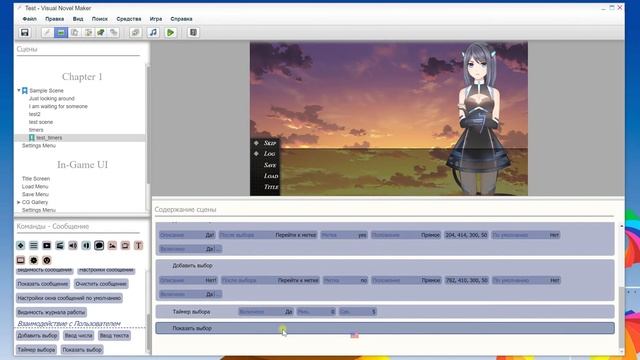This screenshot has width=640, height=360.
Task: Open the dark book icon on the toolbar
Action: 193,32
